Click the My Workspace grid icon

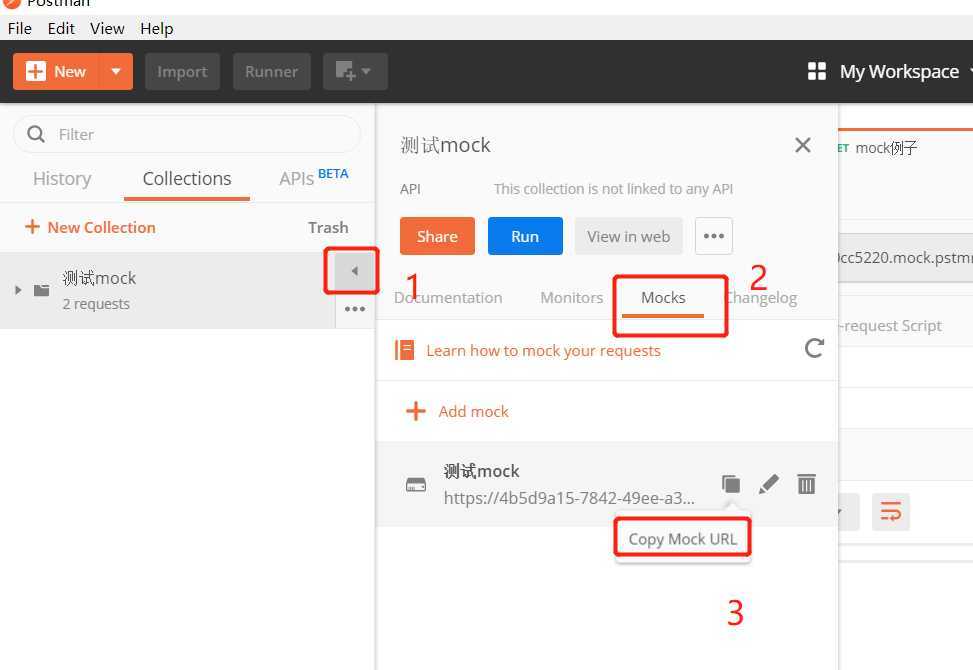click(817, 71)
